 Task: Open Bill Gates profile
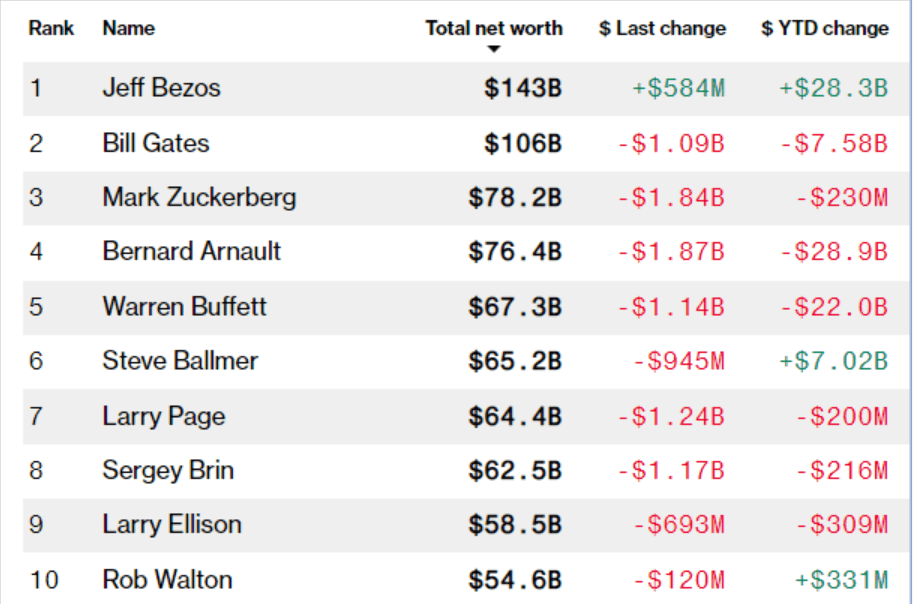coord(155,143)
